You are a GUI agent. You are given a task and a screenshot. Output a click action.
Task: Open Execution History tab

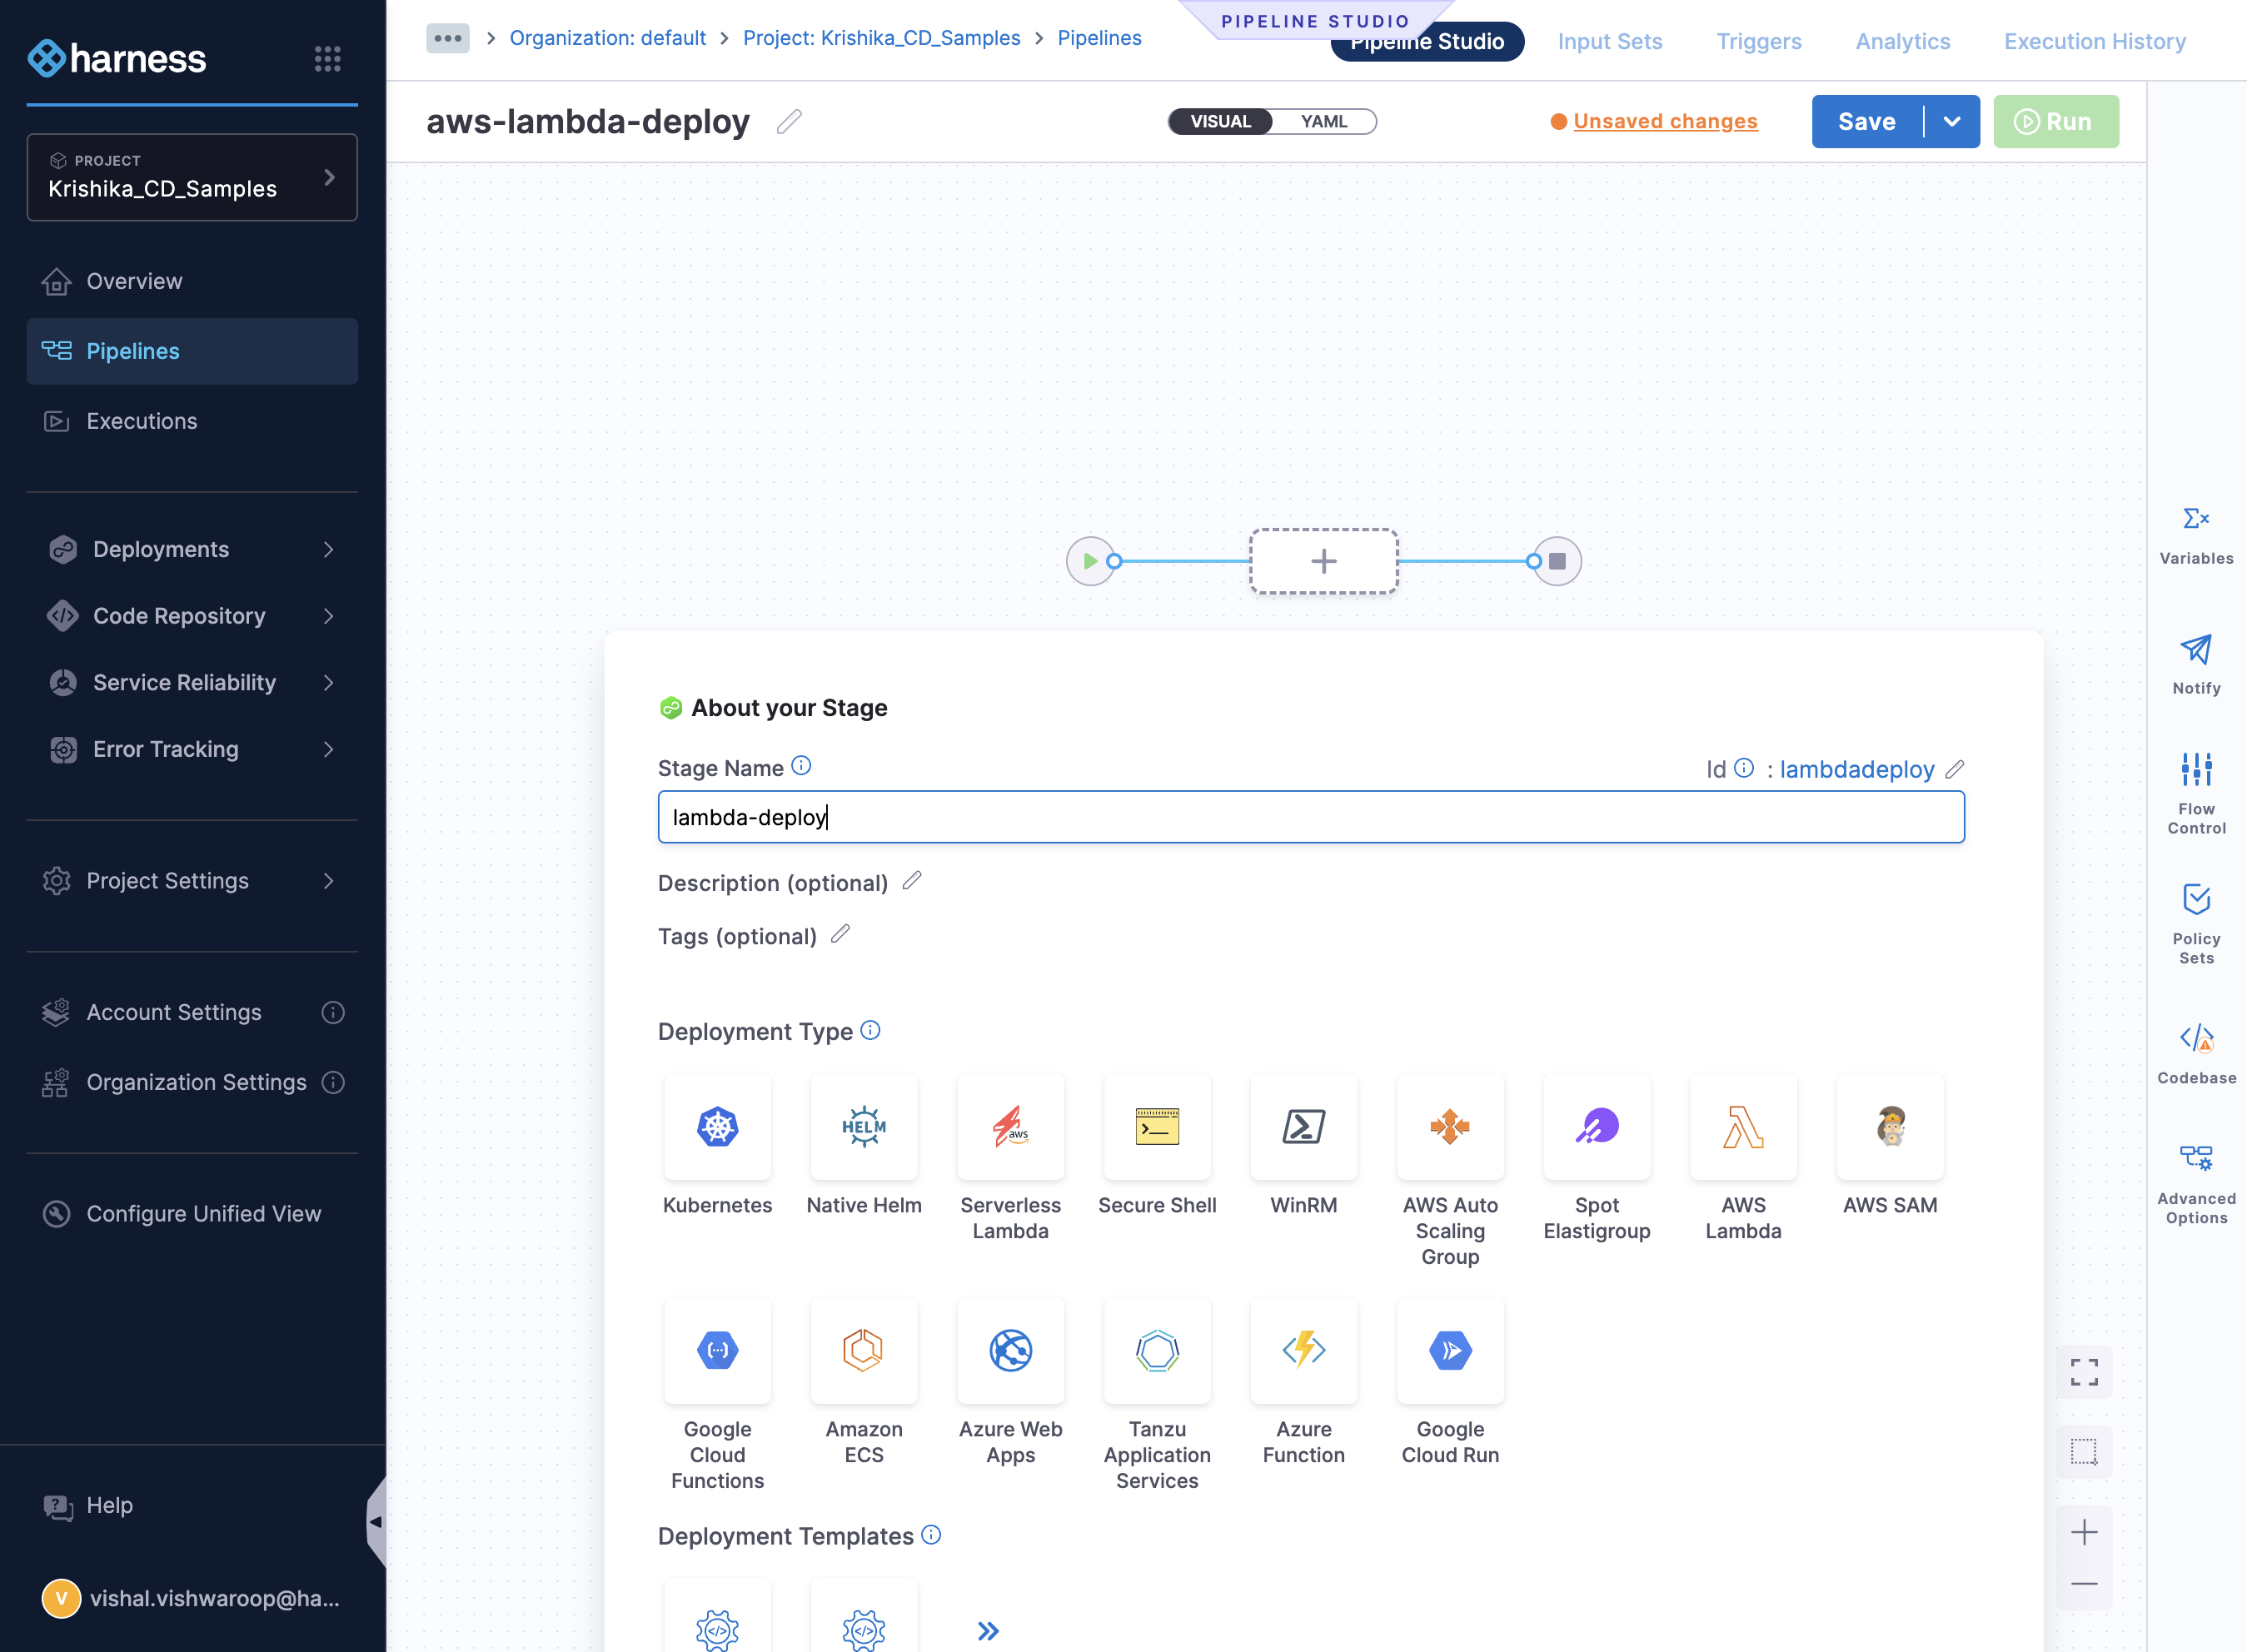[x=2094, y=41]
